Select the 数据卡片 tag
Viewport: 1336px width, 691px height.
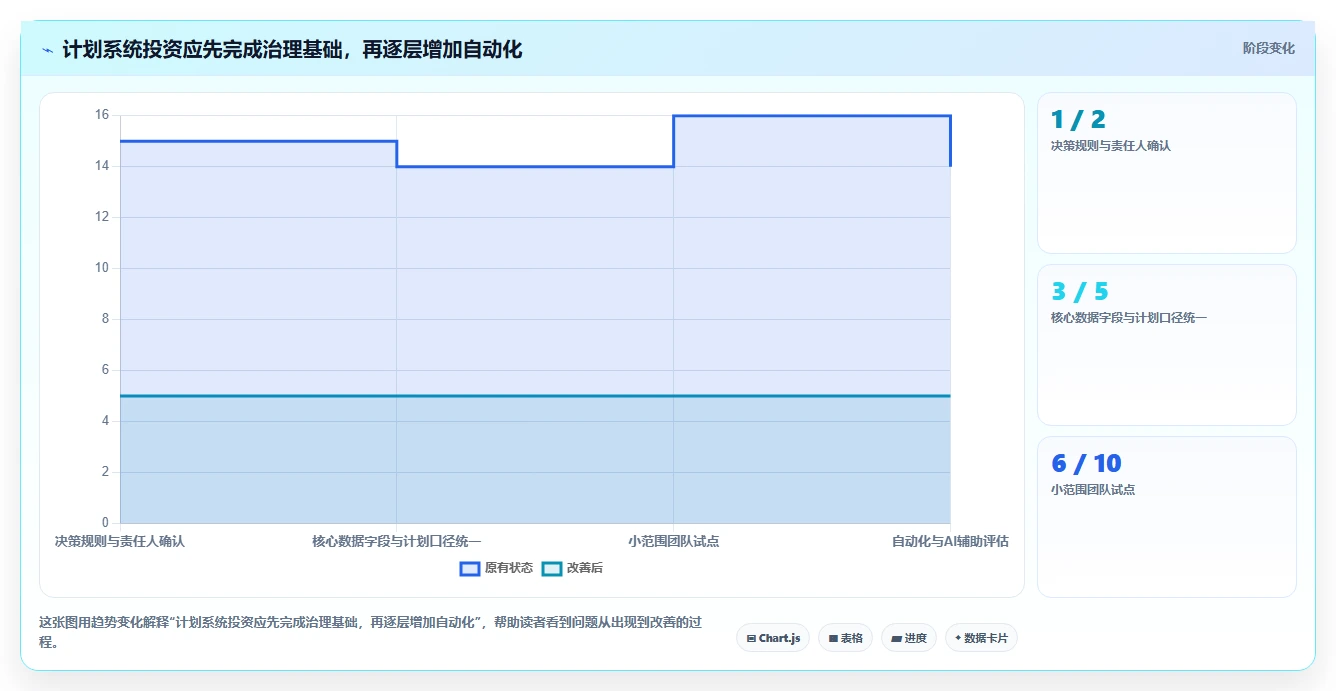click(981, 638)
